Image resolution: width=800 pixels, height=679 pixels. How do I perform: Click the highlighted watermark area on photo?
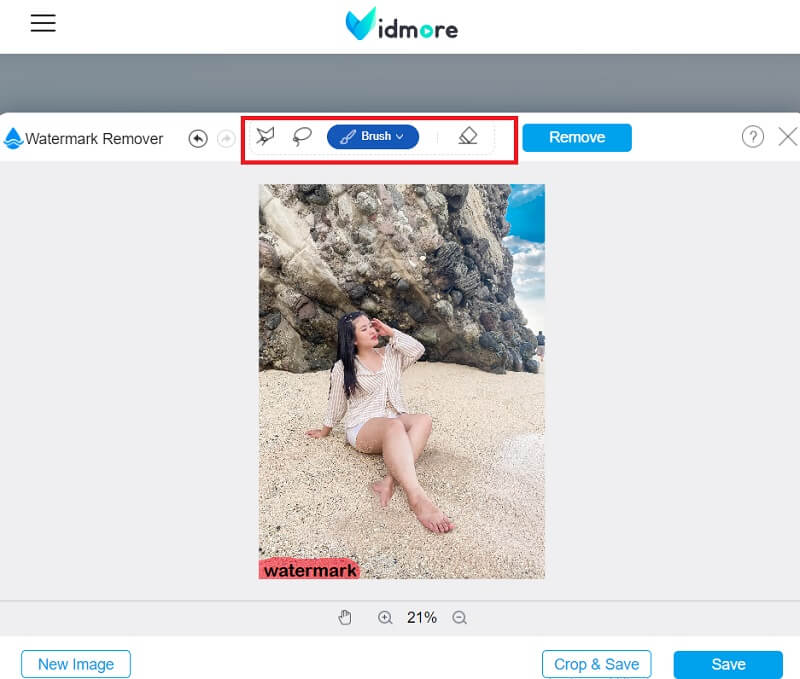pos(309,569)
